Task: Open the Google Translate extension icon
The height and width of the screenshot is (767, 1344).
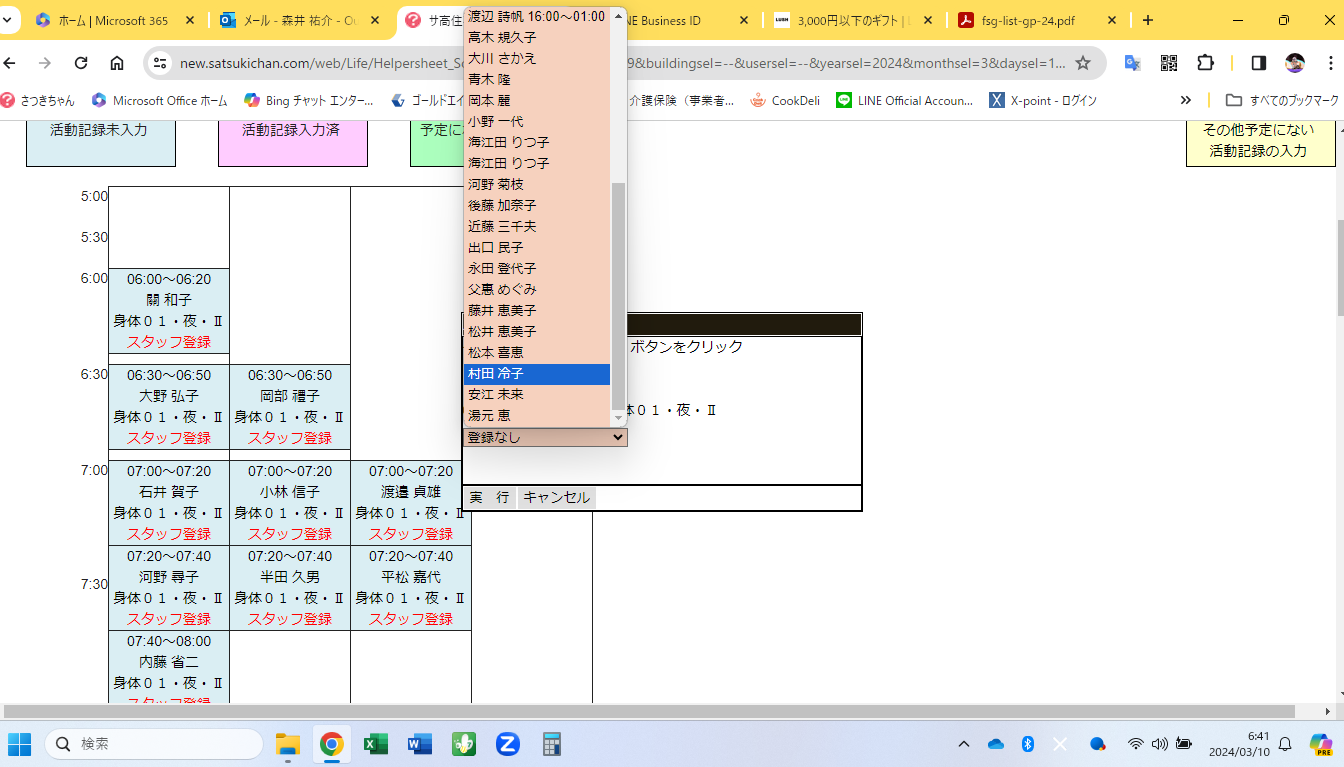Action: (1132, 63)
